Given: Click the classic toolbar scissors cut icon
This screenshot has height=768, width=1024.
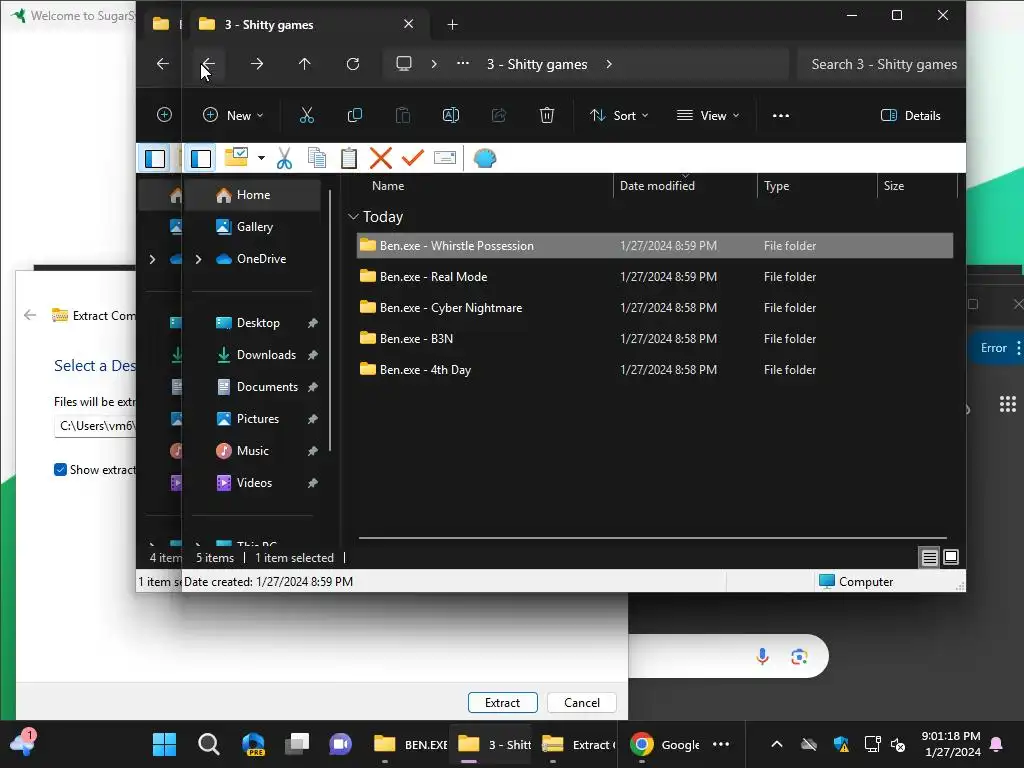Looking at the screenshot, I should tap(284, 158).
